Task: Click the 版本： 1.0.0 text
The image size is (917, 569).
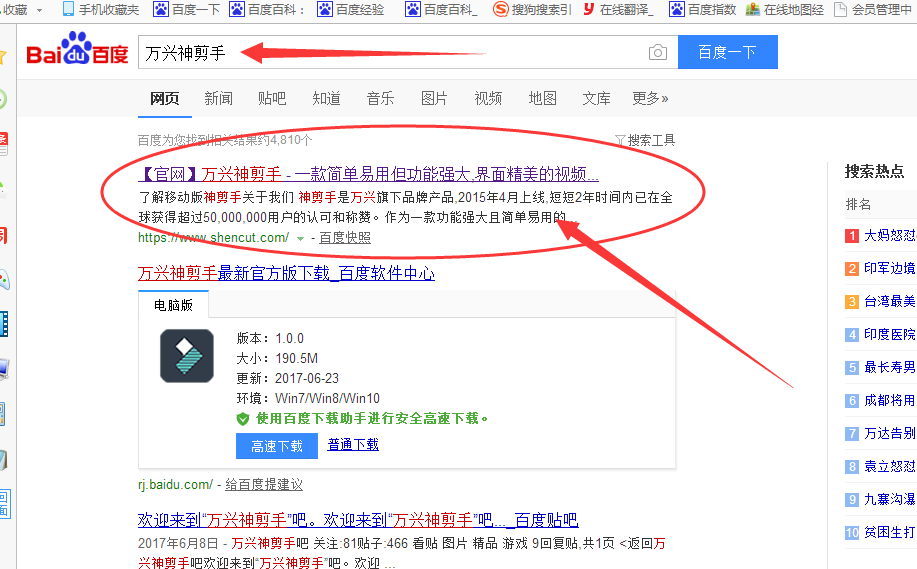Action: pyautogui.click(x=270, y=339)
